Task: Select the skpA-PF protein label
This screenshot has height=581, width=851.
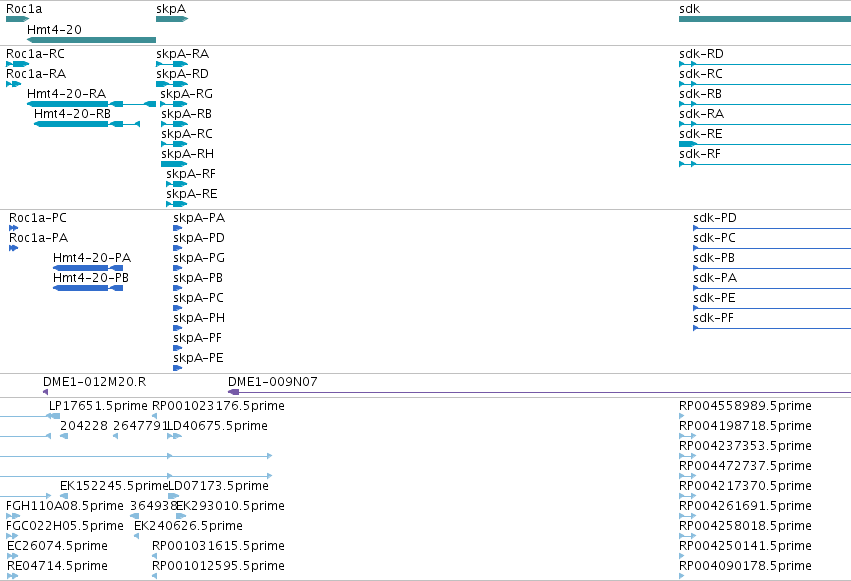Action: coord(198,339)
